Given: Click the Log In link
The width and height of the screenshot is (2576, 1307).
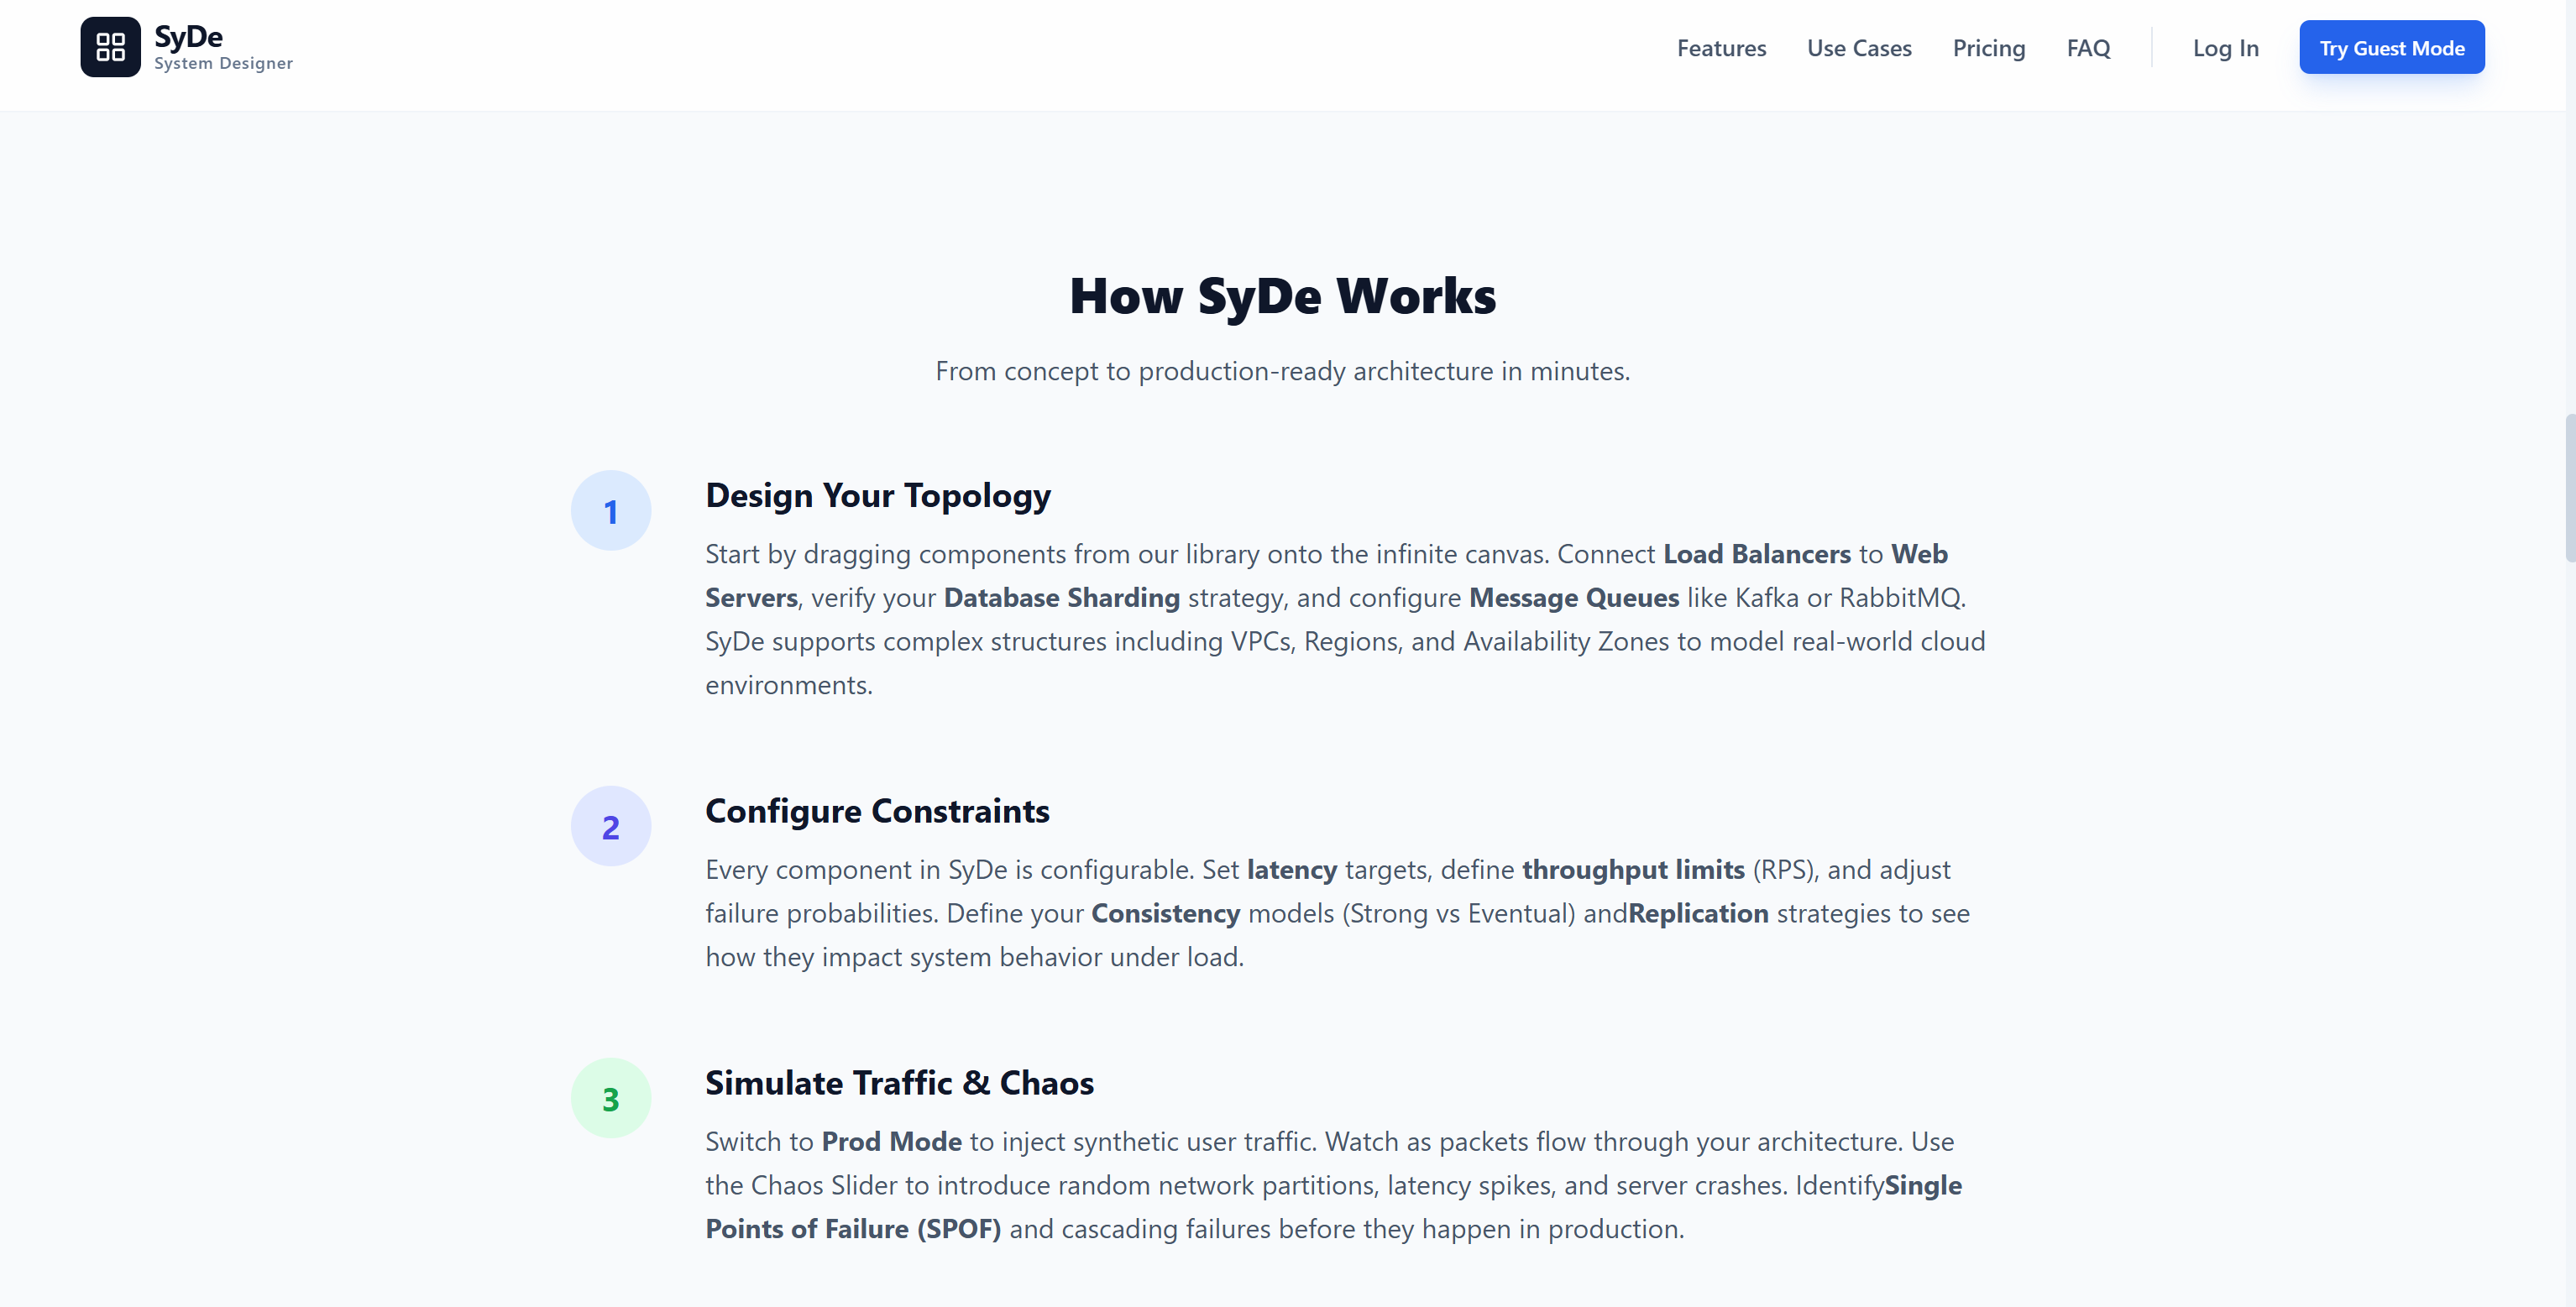Looking at the screenshot, I should point(2225,48).
